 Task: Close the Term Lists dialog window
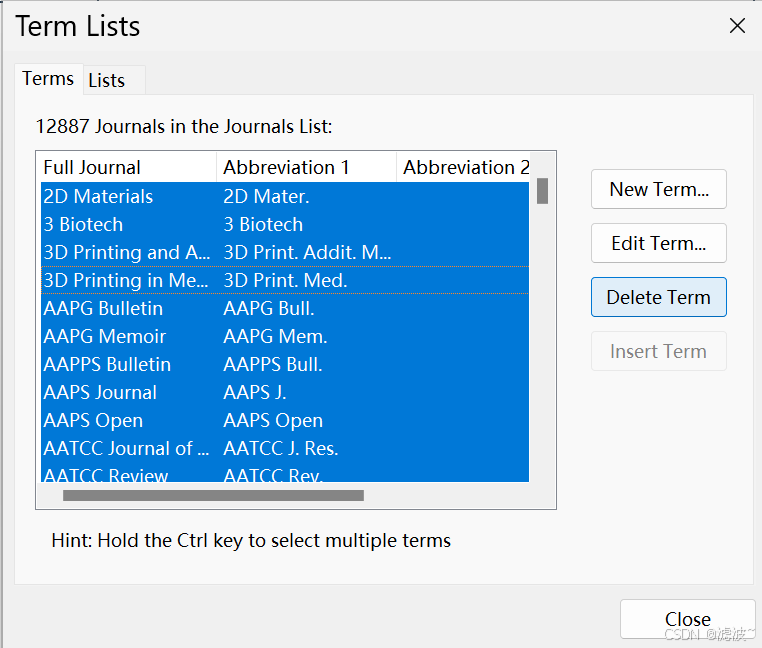pos(737,26)
